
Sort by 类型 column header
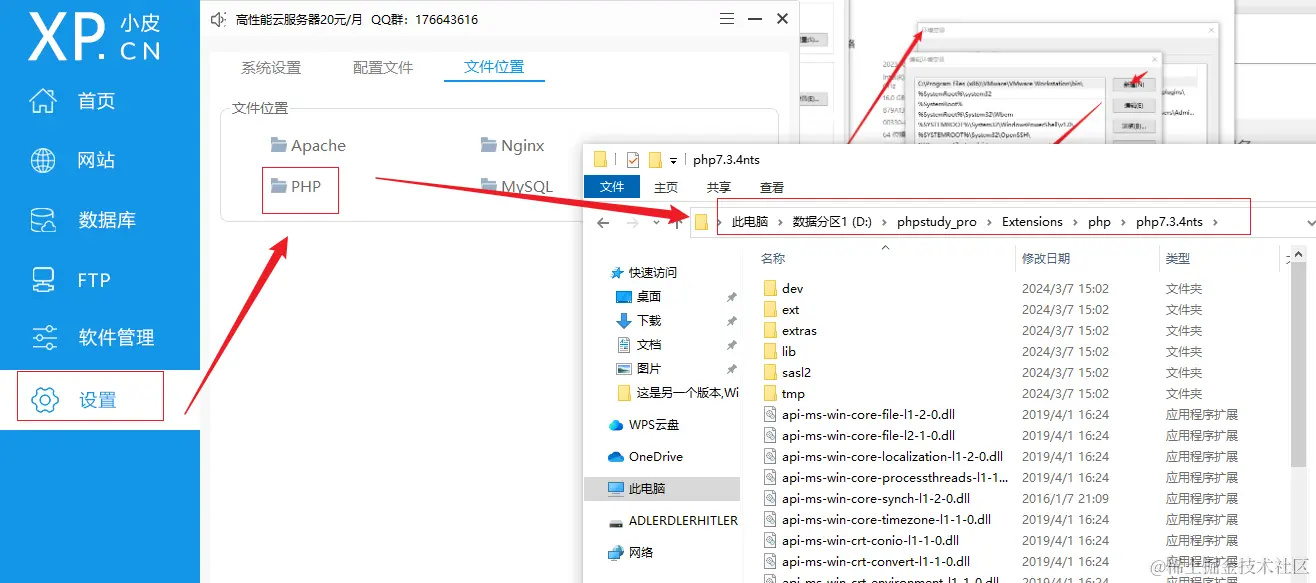click(x=1178, y=259)
